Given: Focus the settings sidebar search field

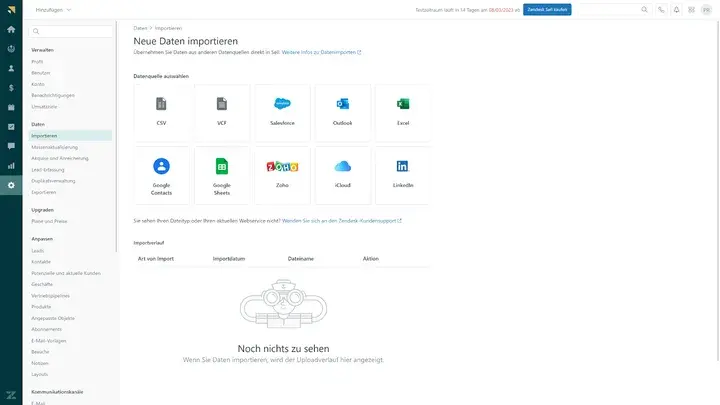Looking at the screenshot, I should click(x=70, y=31).
